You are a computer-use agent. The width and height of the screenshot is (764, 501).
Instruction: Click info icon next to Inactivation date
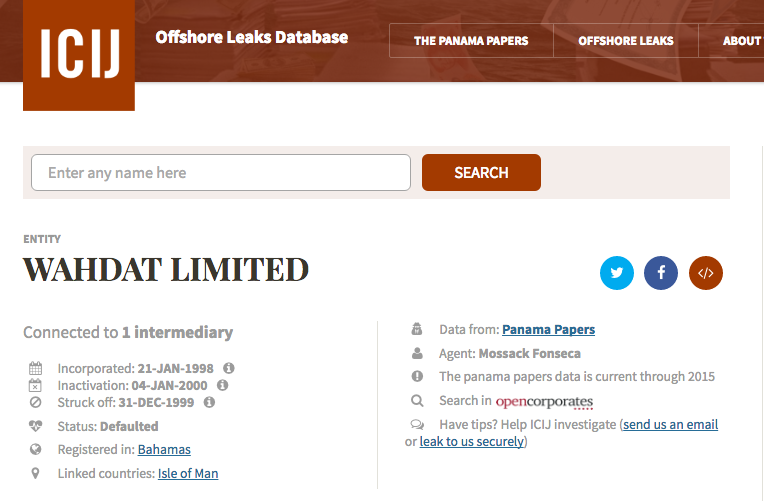(222, 385)
